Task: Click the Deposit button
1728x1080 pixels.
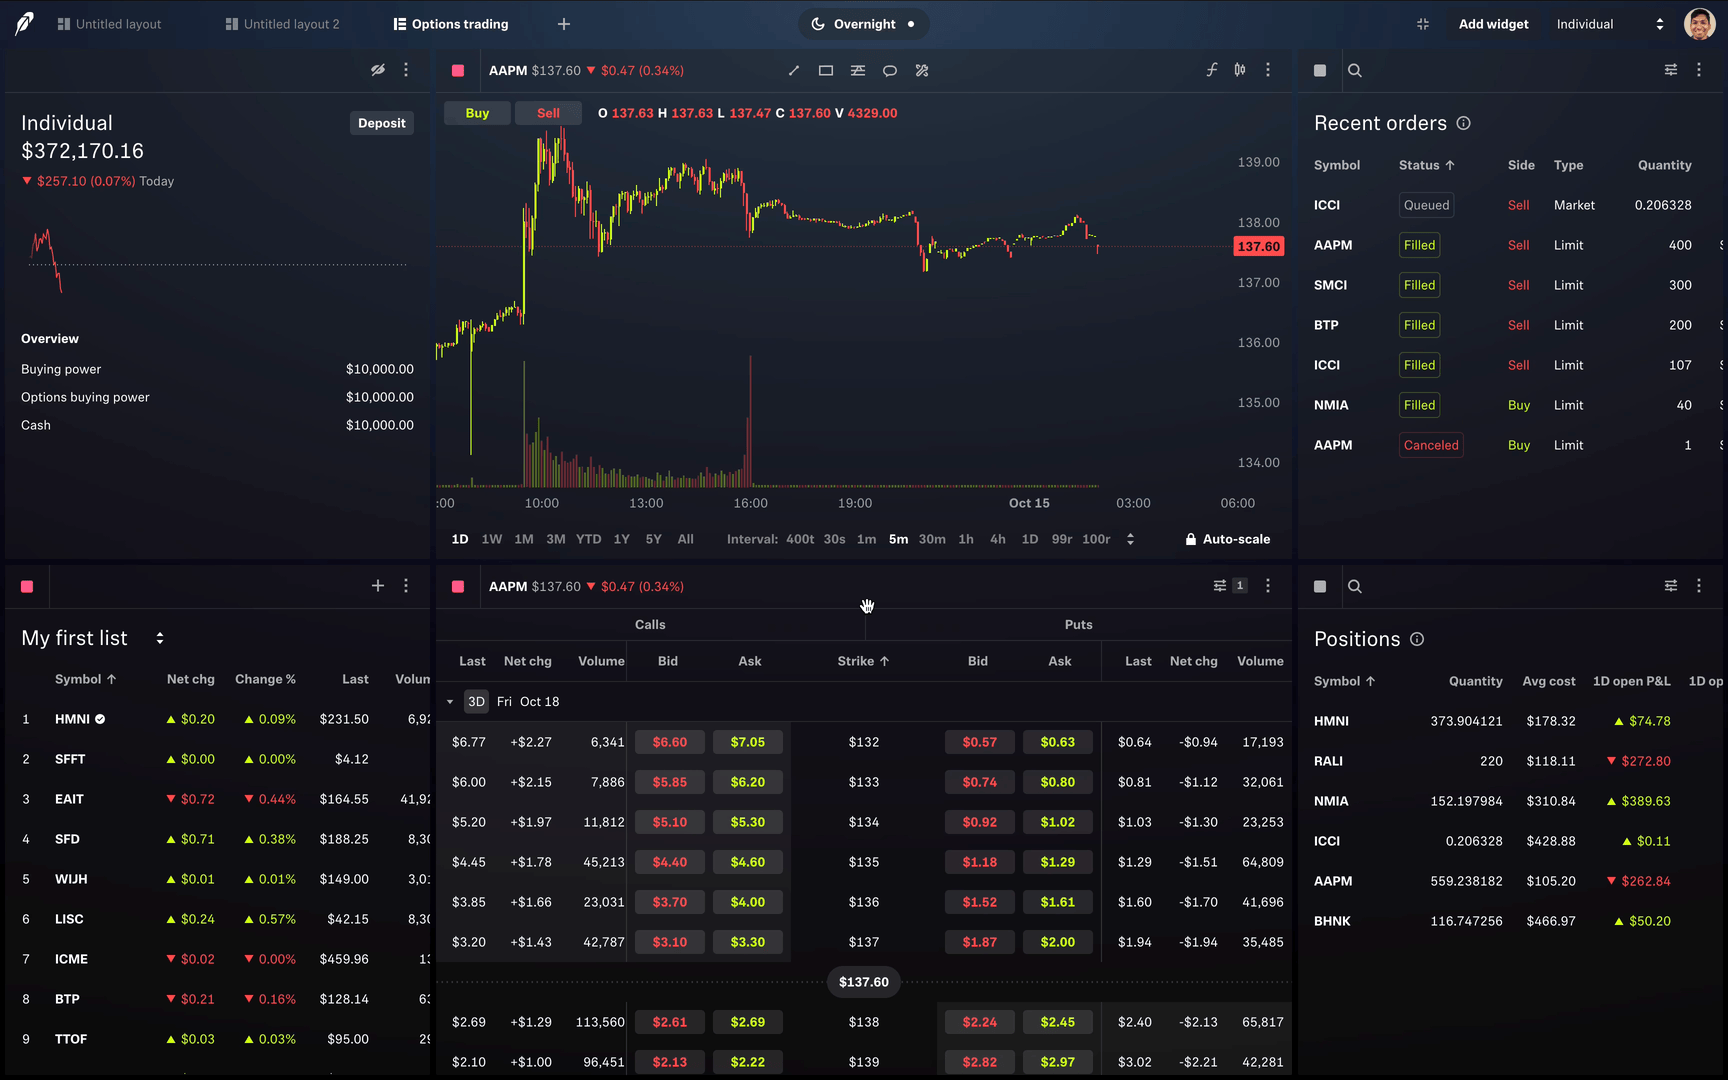Action: (381, 122)
